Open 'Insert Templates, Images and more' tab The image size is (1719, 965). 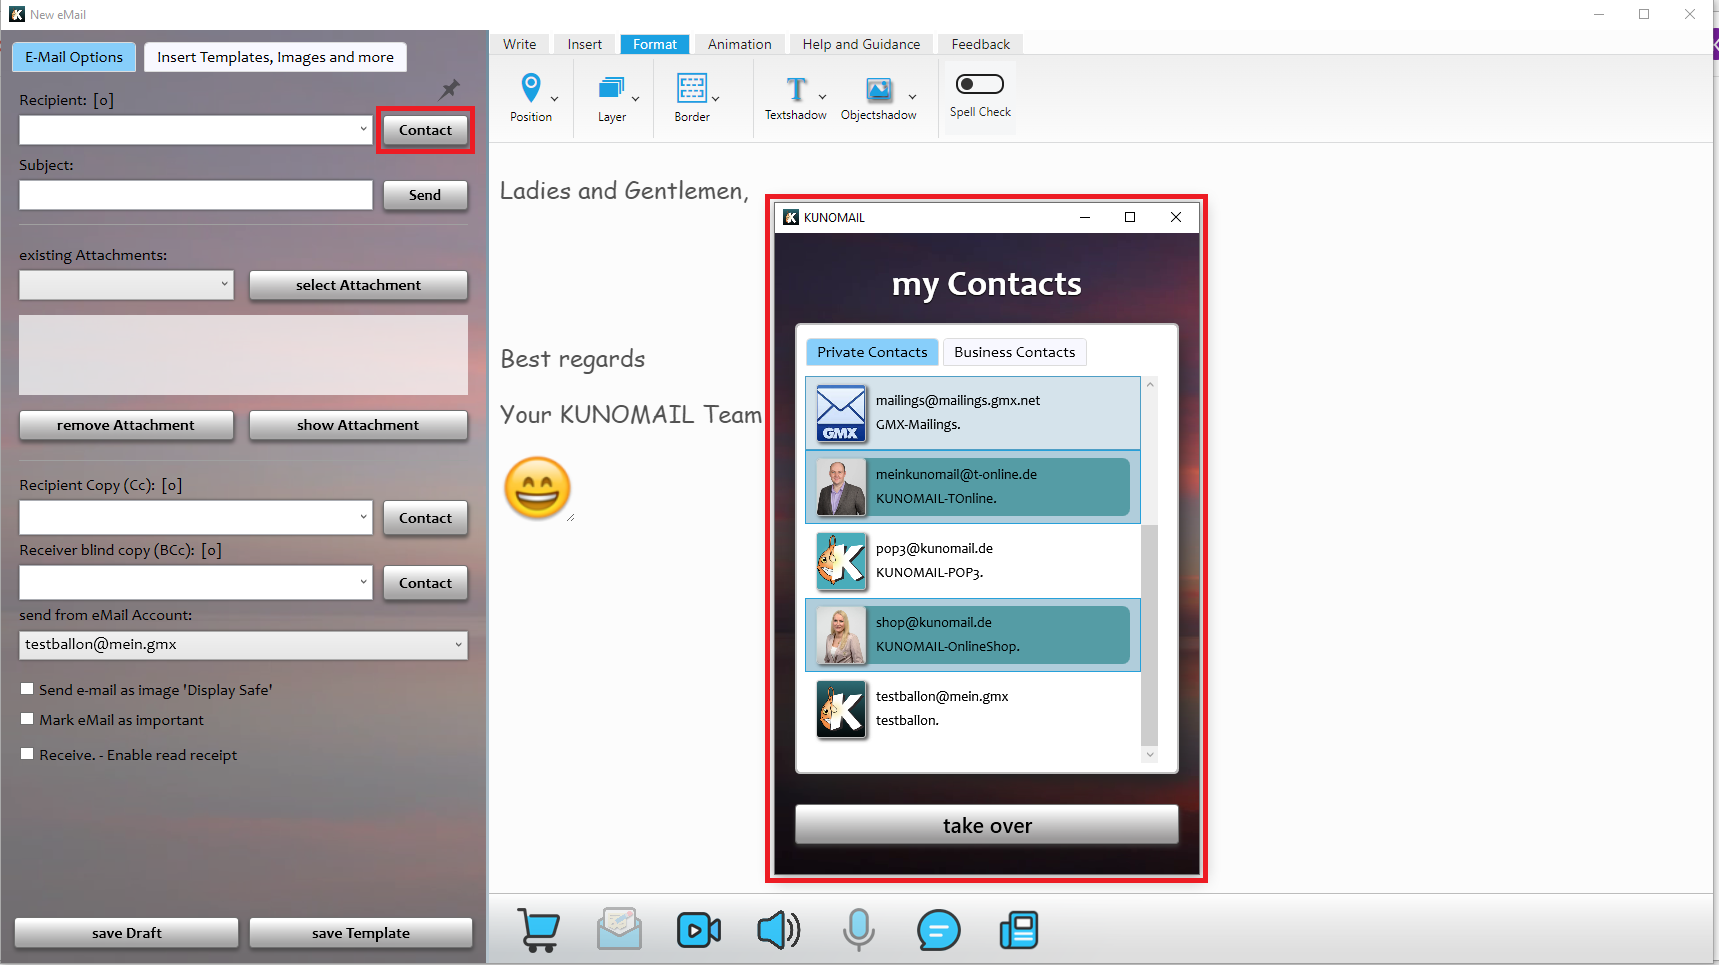click(275, 57)
